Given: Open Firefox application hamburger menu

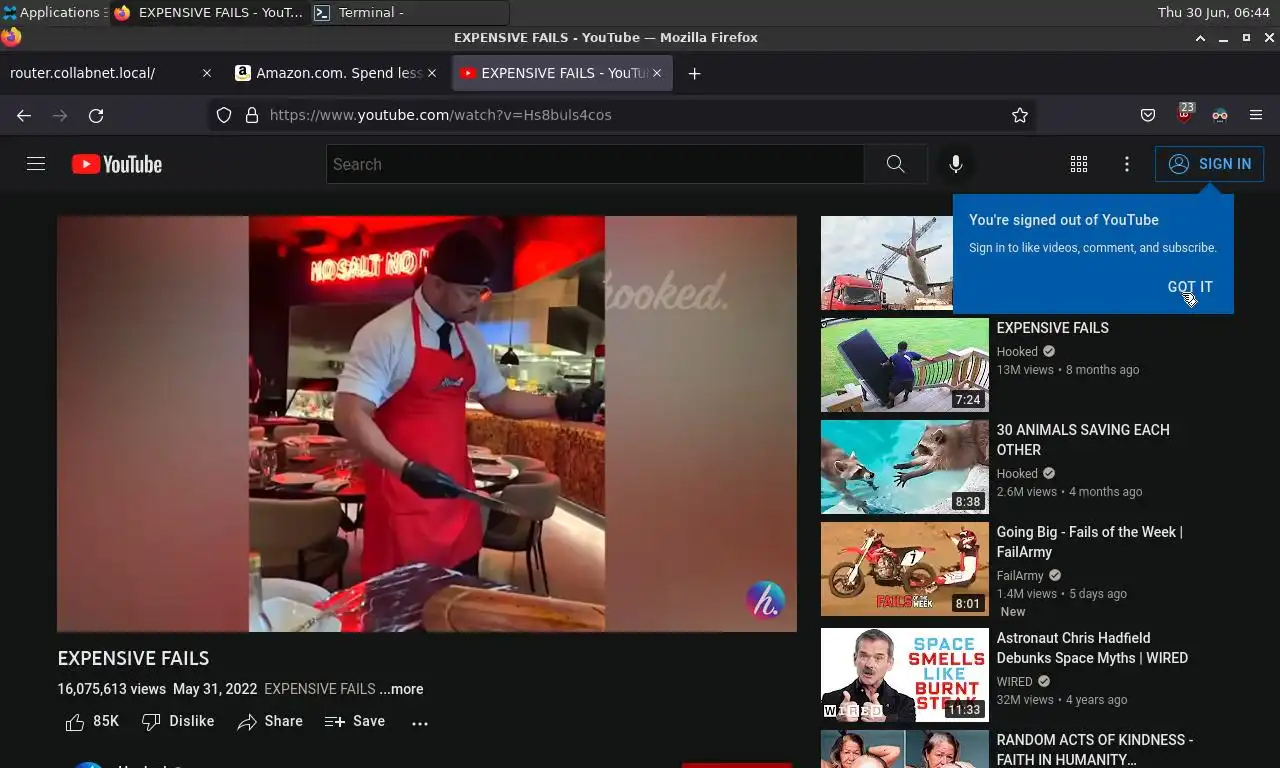Looking at the screenshot, I should pyautogui.click(x=1256, y=115).
